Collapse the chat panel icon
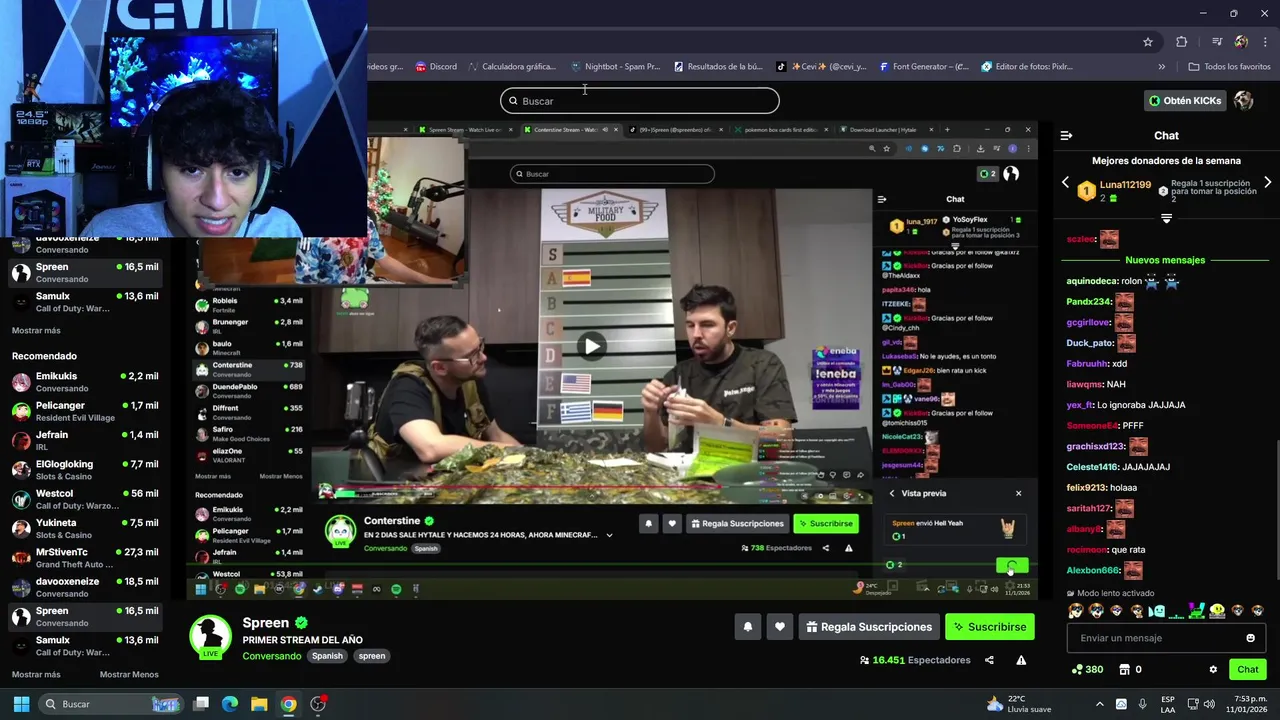 1066,135
